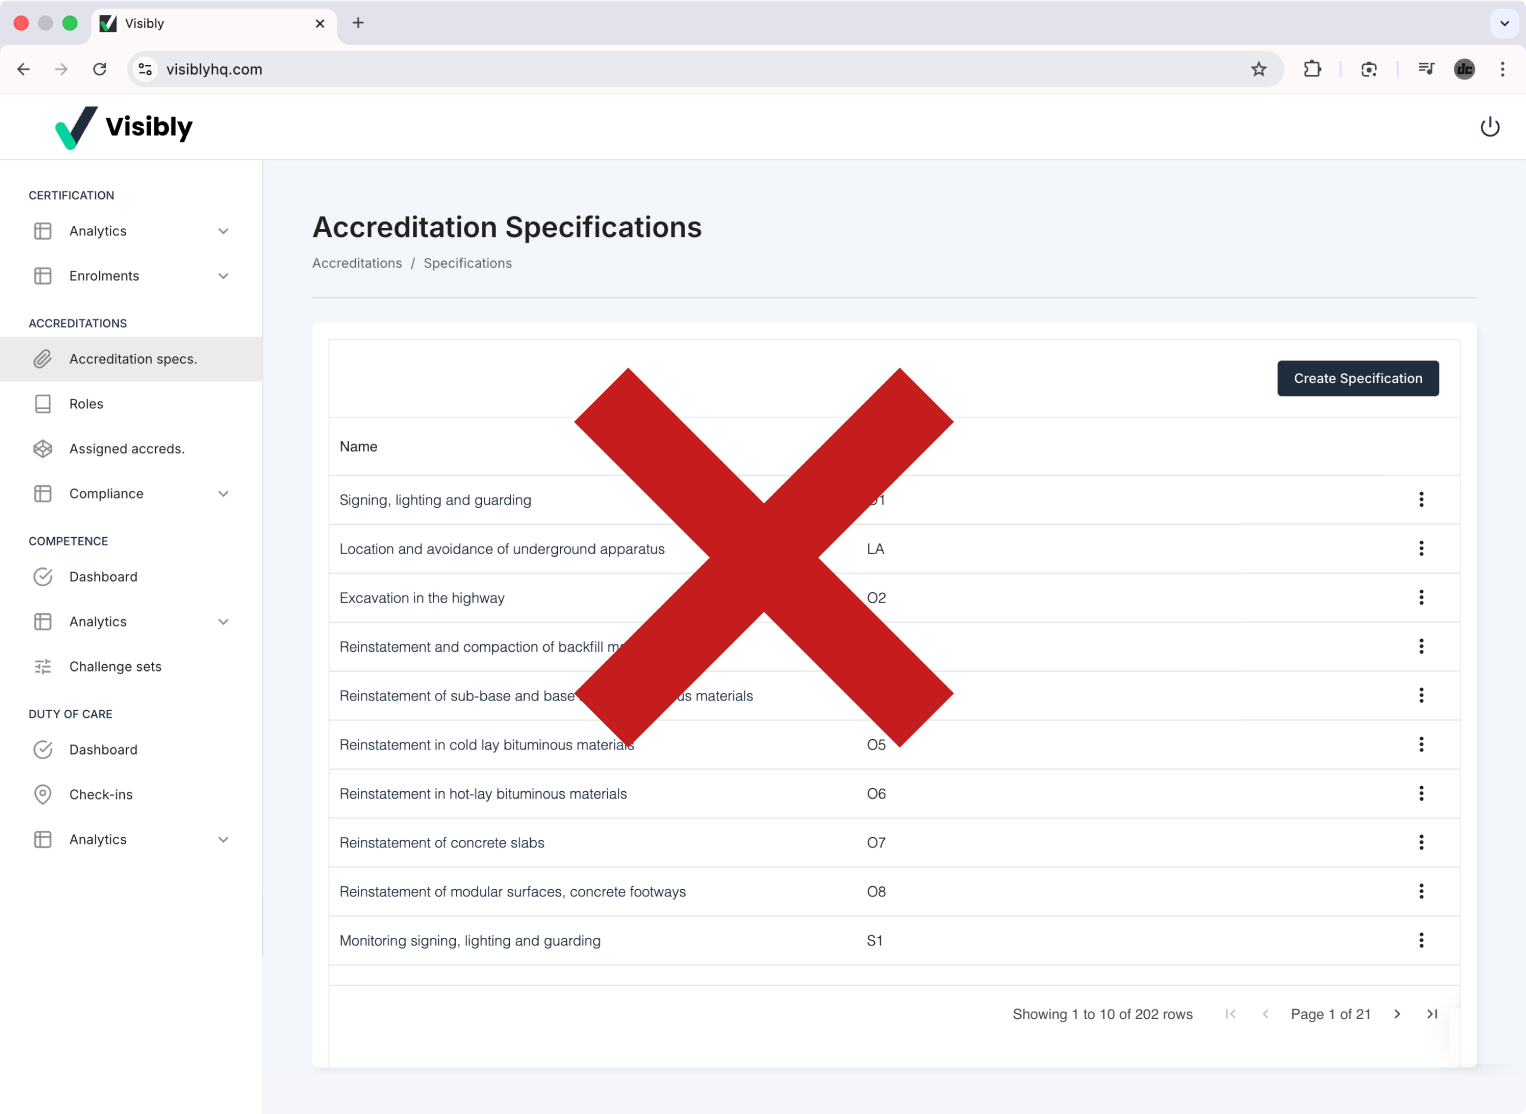Click the Visibly logo

[124, 127]
